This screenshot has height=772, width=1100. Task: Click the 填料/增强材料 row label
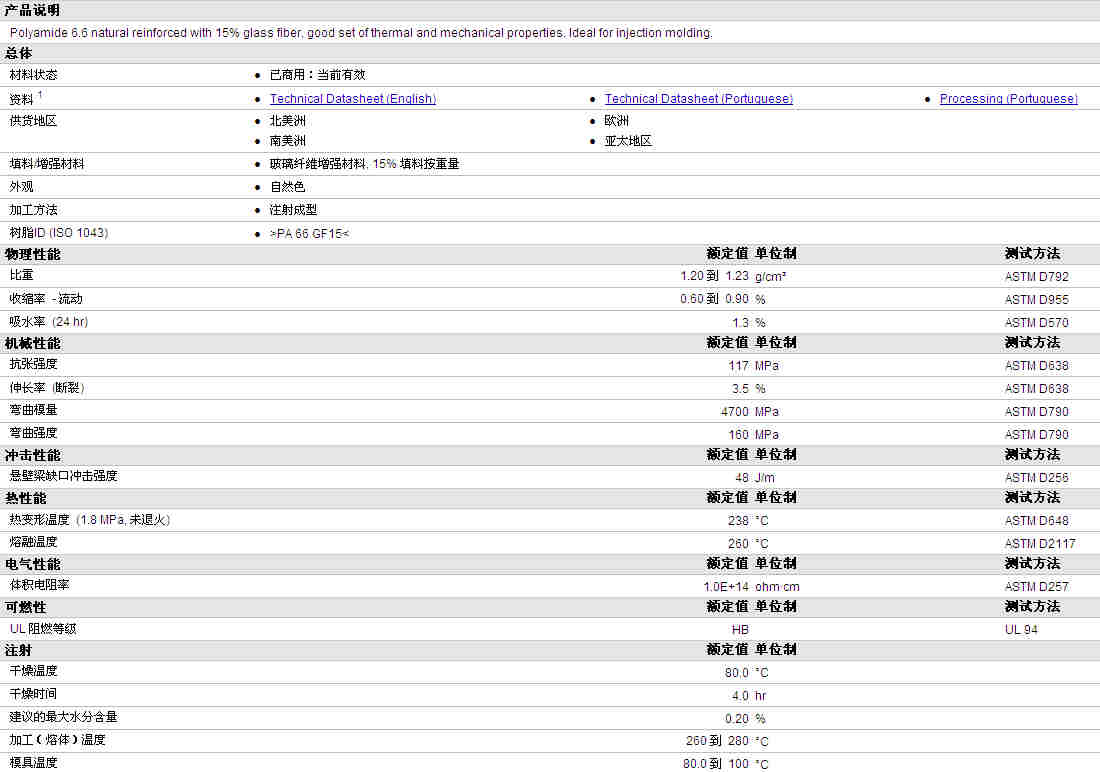47,164
